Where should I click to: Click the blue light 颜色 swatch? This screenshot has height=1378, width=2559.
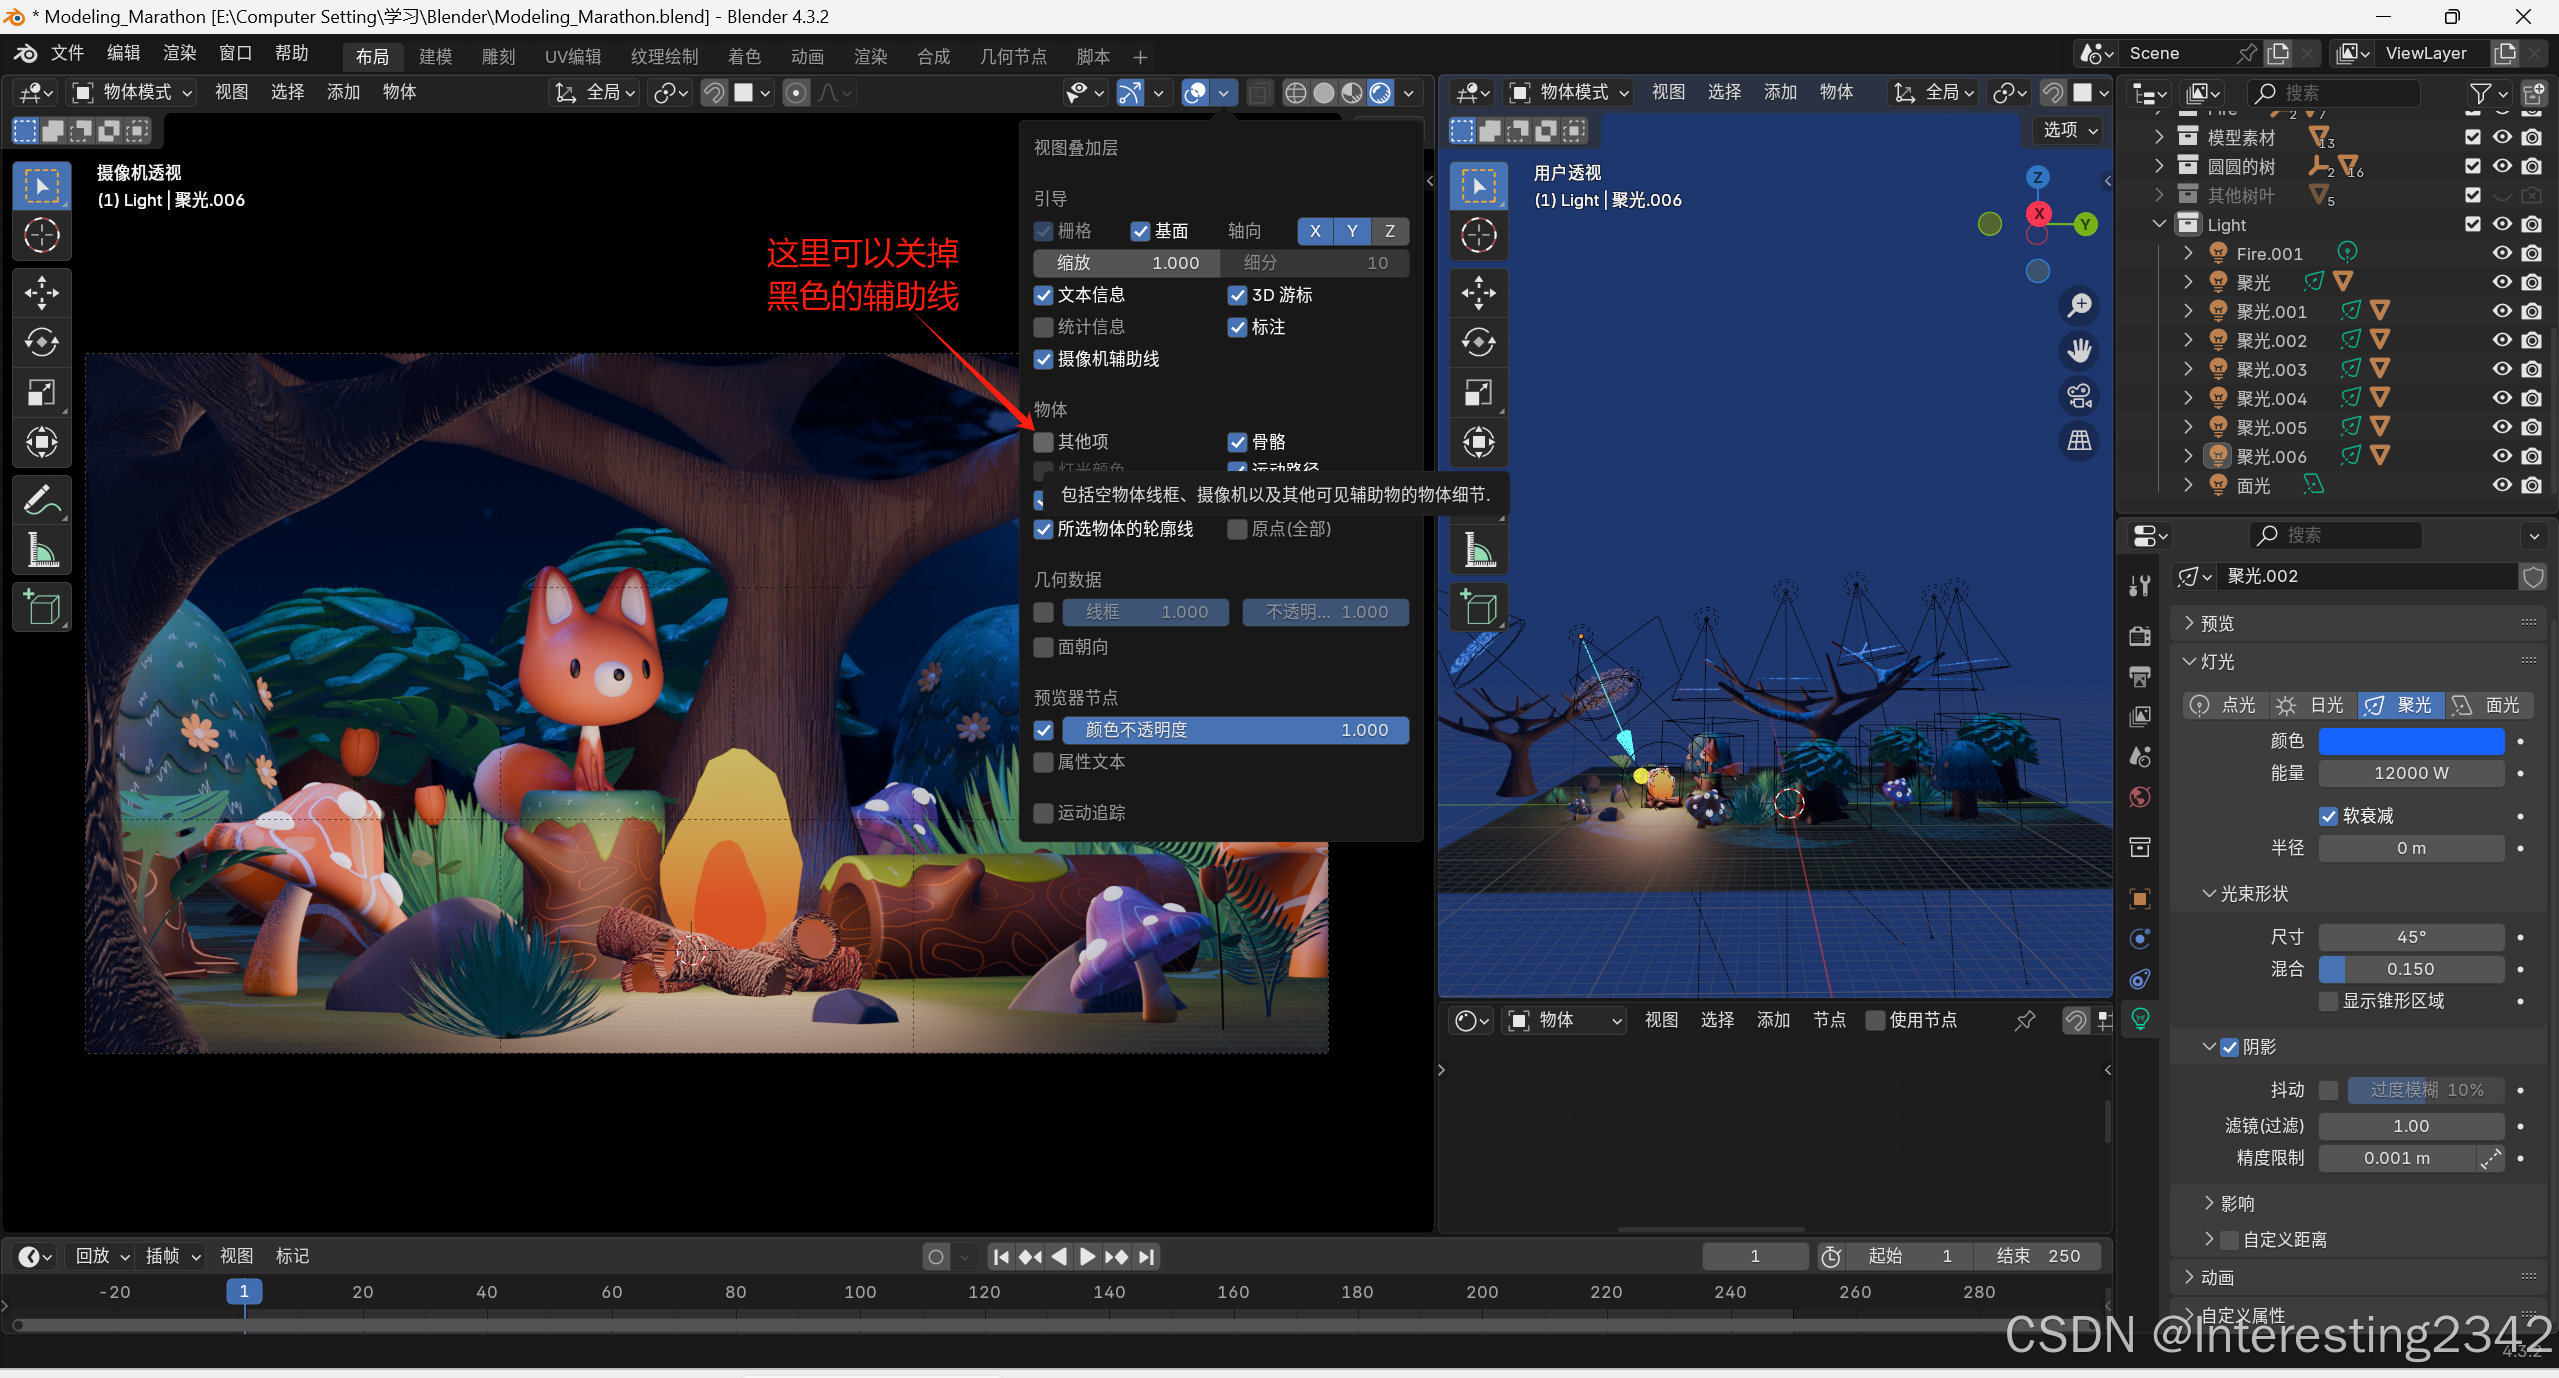tap(2410, 741)
